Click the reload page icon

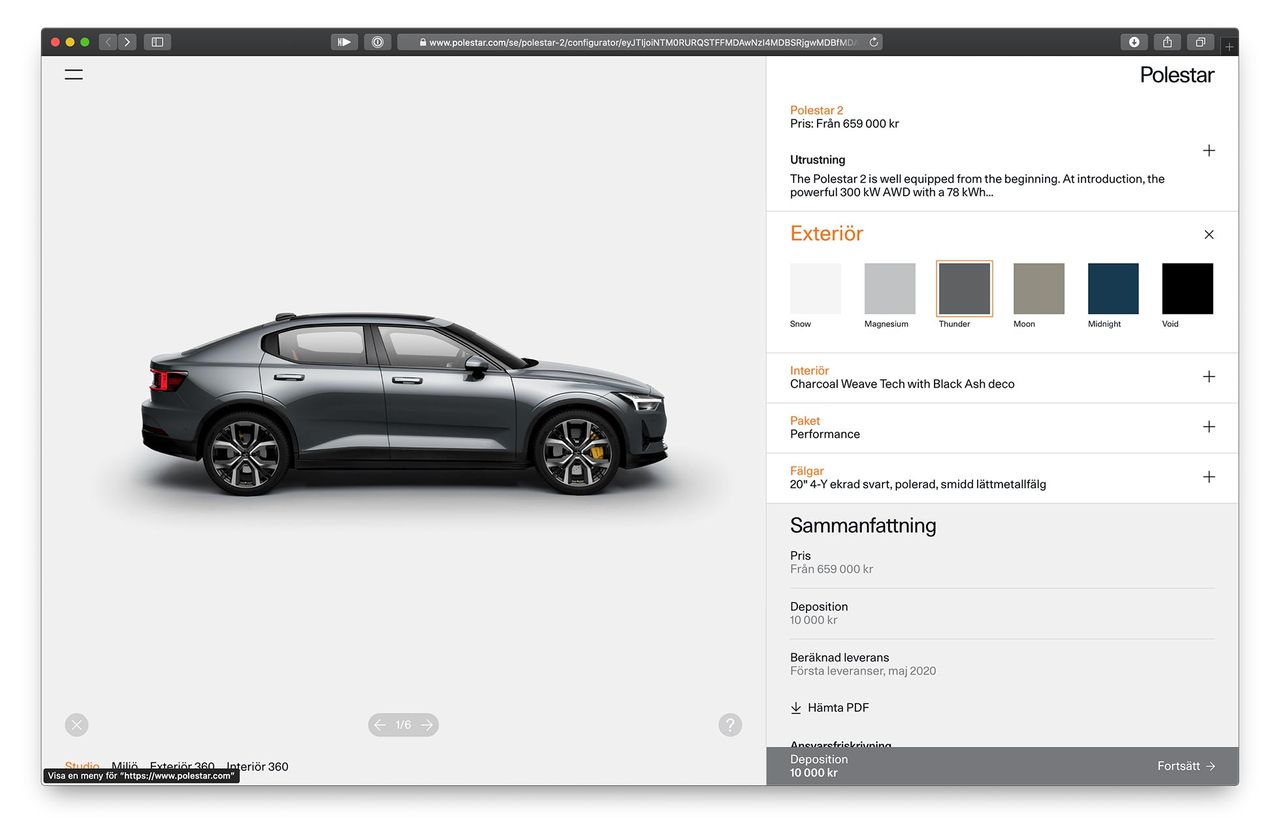(874, 42)
